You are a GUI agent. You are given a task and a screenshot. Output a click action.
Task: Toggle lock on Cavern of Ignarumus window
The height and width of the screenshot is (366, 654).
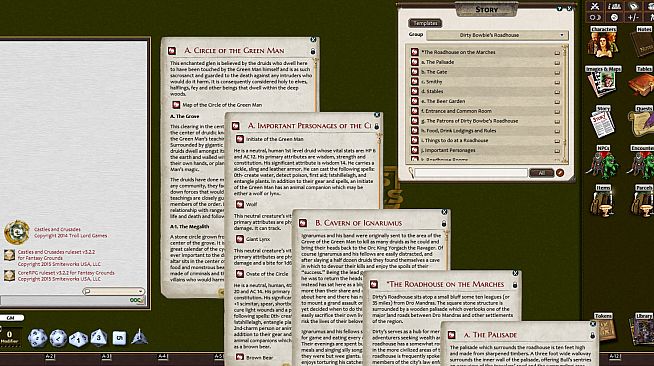coord(444,224)
